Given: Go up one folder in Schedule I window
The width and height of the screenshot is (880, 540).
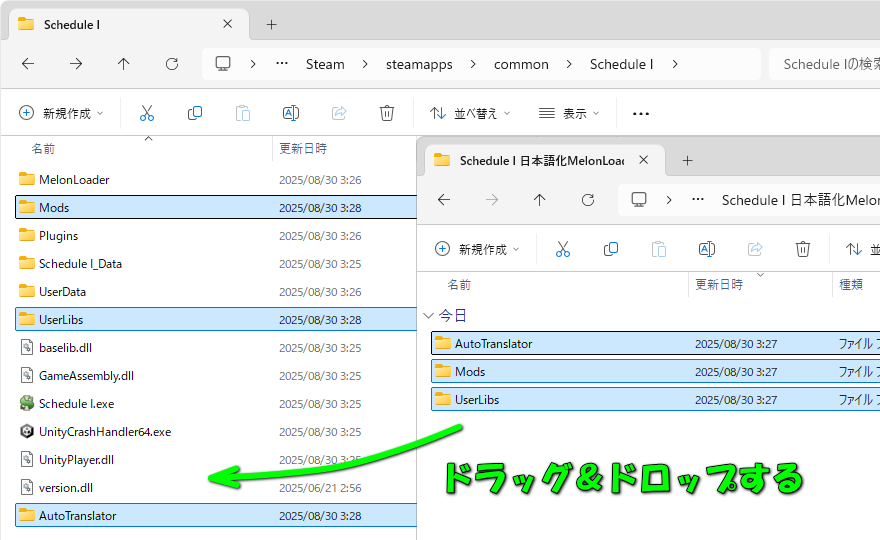Looking at the screenshot, I should (x=123, y=64).
